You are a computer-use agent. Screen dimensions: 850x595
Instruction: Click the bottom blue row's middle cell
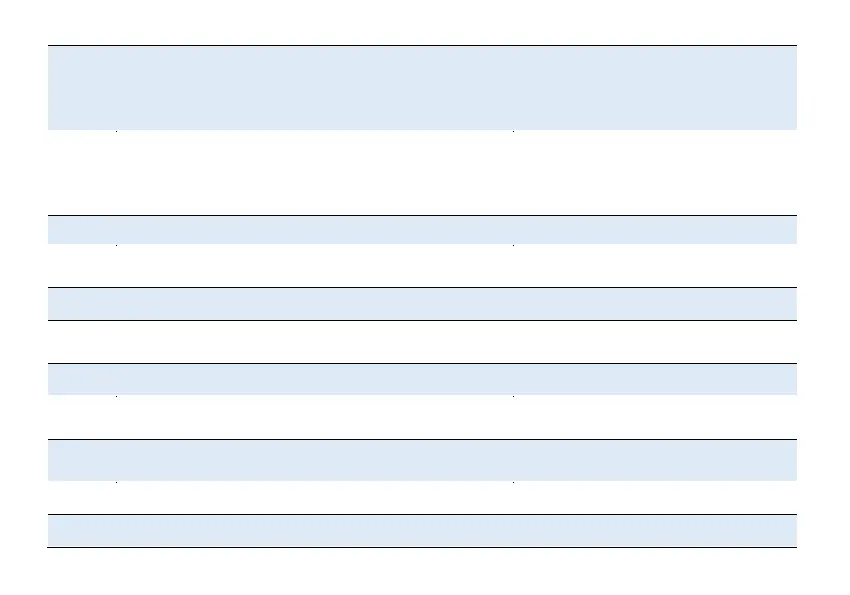tap(315, 530)
